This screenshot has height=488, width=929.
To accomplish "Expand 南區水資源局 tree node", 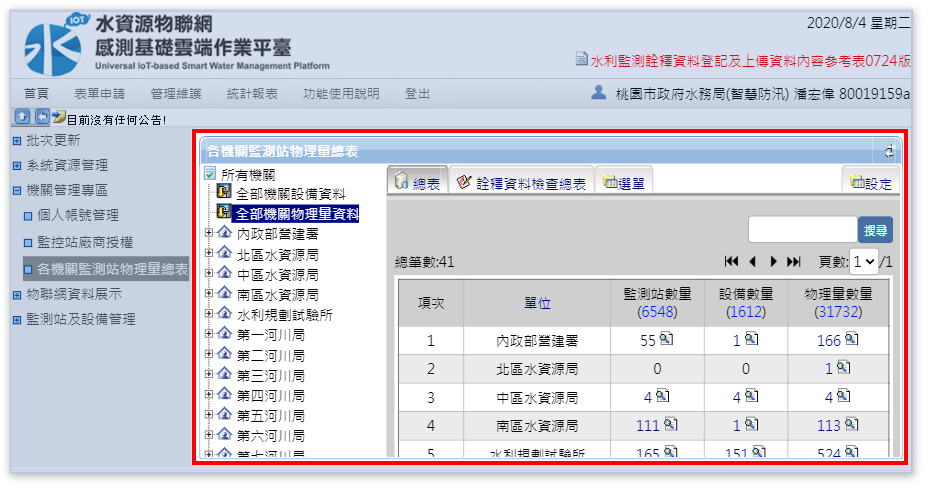I will (x=209, y=293).
